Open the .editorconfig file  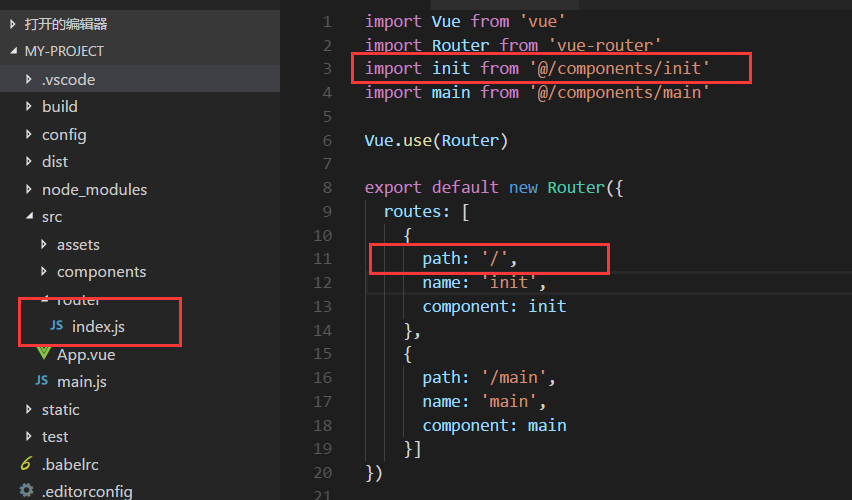87,492
